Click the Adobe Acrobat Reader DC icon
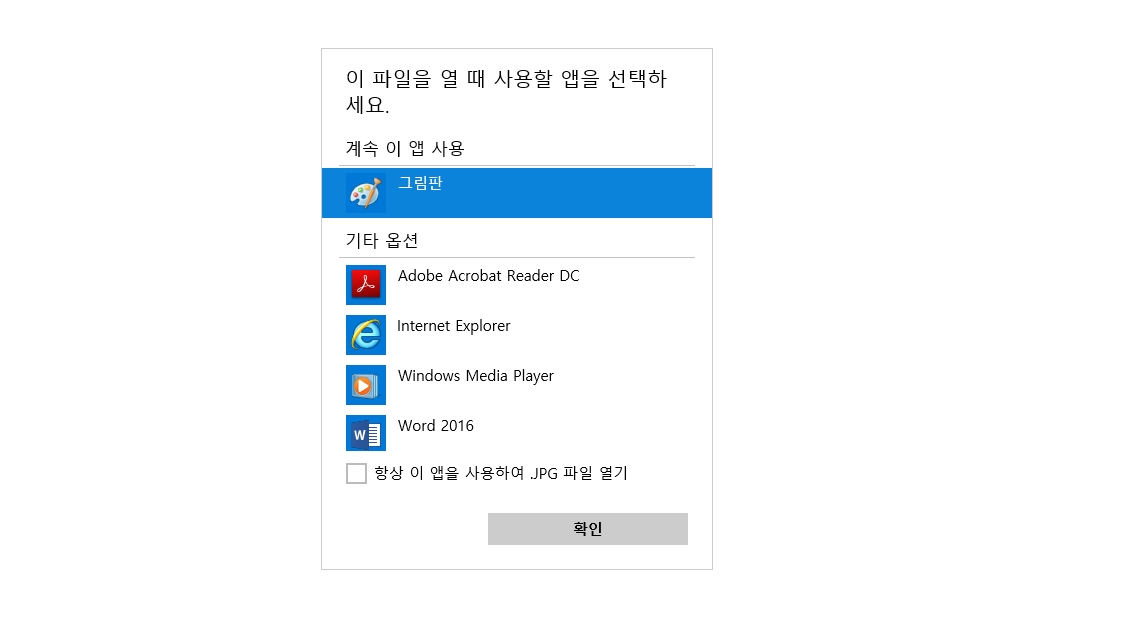This screenshot has height=635, width=1129. tap(366, 285)
